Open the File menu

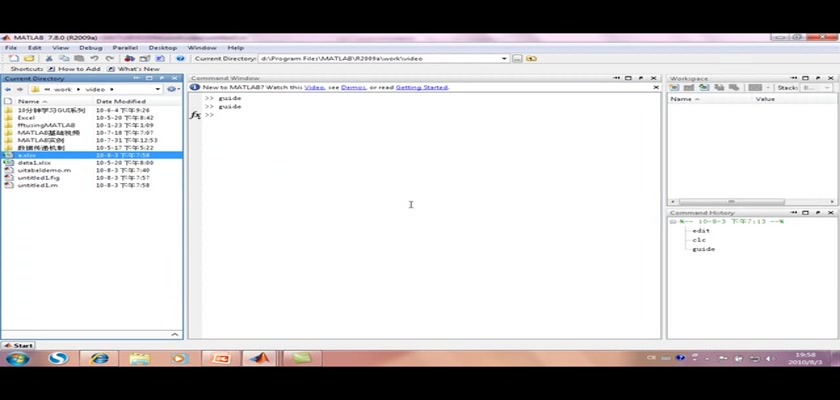coord(11,48)
